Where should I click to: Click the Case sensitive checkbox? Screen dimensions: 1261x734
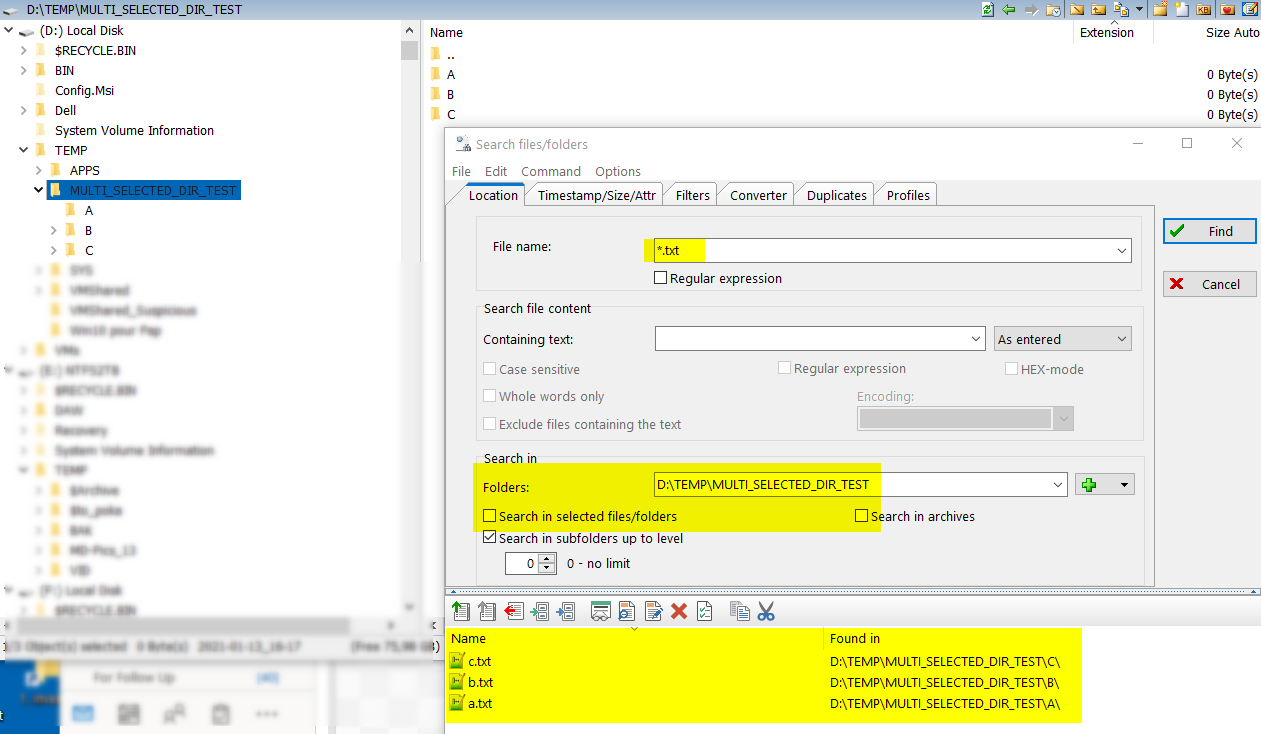[x=489, y=369]
